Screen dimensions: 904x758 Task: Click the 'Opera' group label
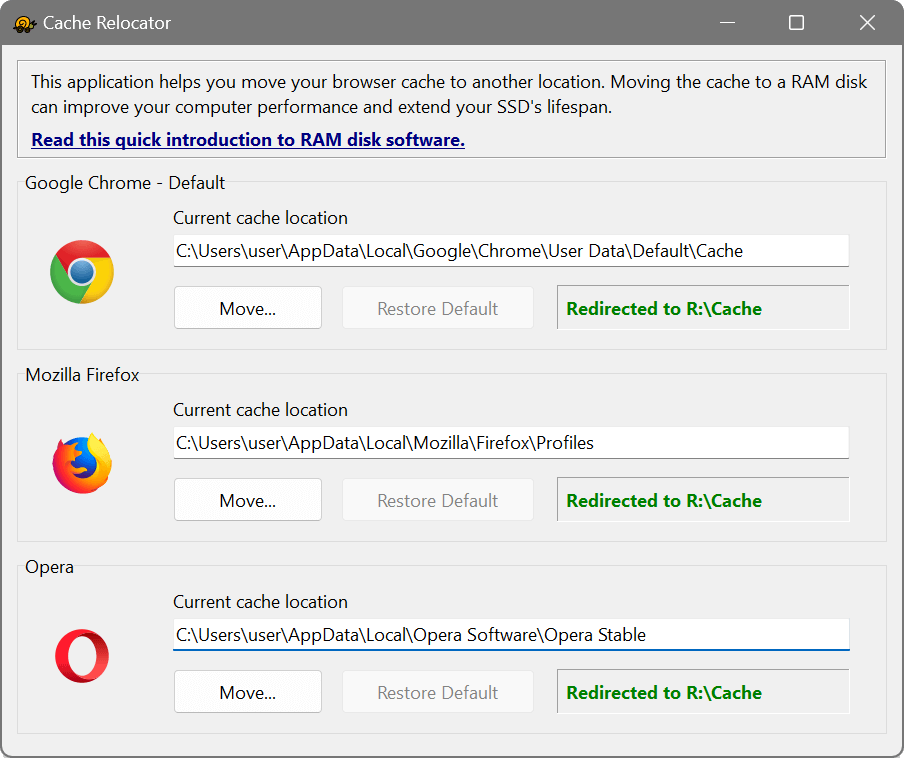point(50,567)
